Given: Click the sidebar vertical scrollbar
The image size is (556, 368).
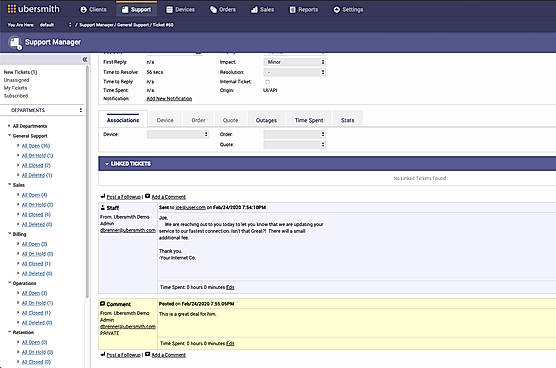Looking at the screenshot, I should (87, 181).
